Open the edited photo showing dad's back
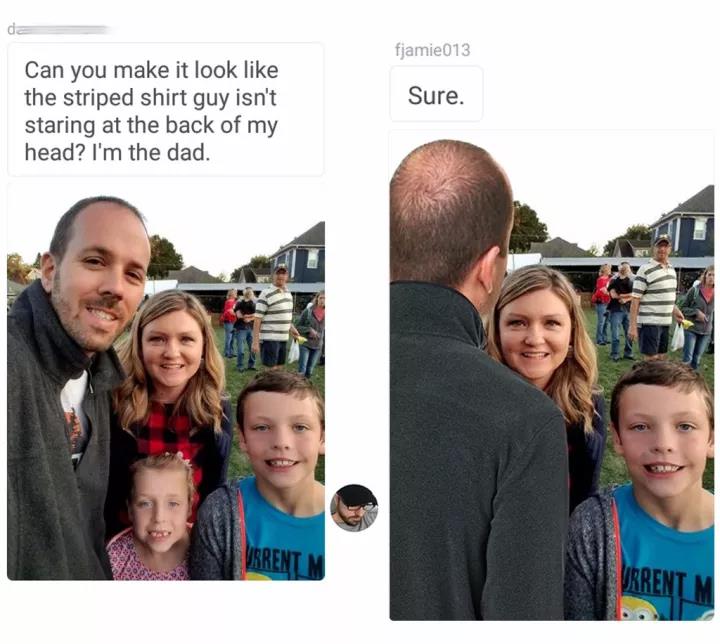 coord(552,376)
